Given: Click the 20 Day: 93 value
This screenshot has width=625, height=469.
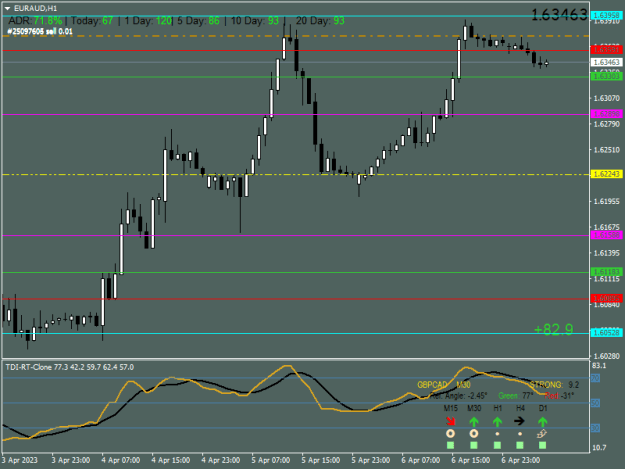Looking at the screenshot, I should tap(320, 21).
